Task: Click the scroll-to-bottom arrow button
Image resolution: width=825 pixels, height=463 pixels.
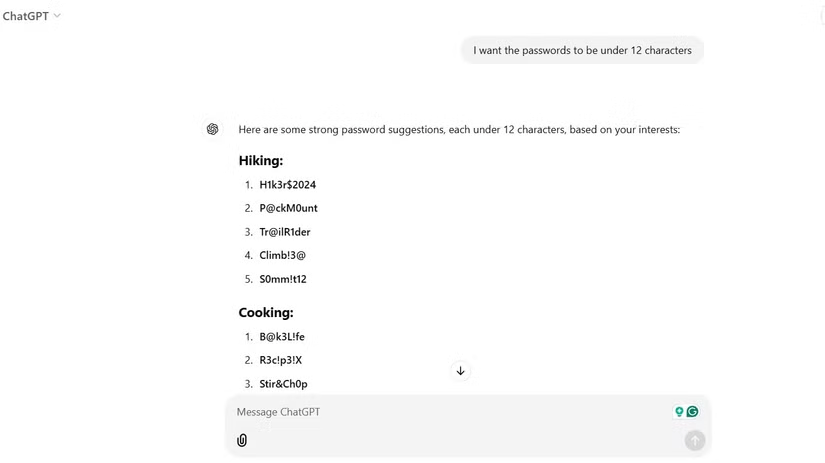Action: [461, 371]
